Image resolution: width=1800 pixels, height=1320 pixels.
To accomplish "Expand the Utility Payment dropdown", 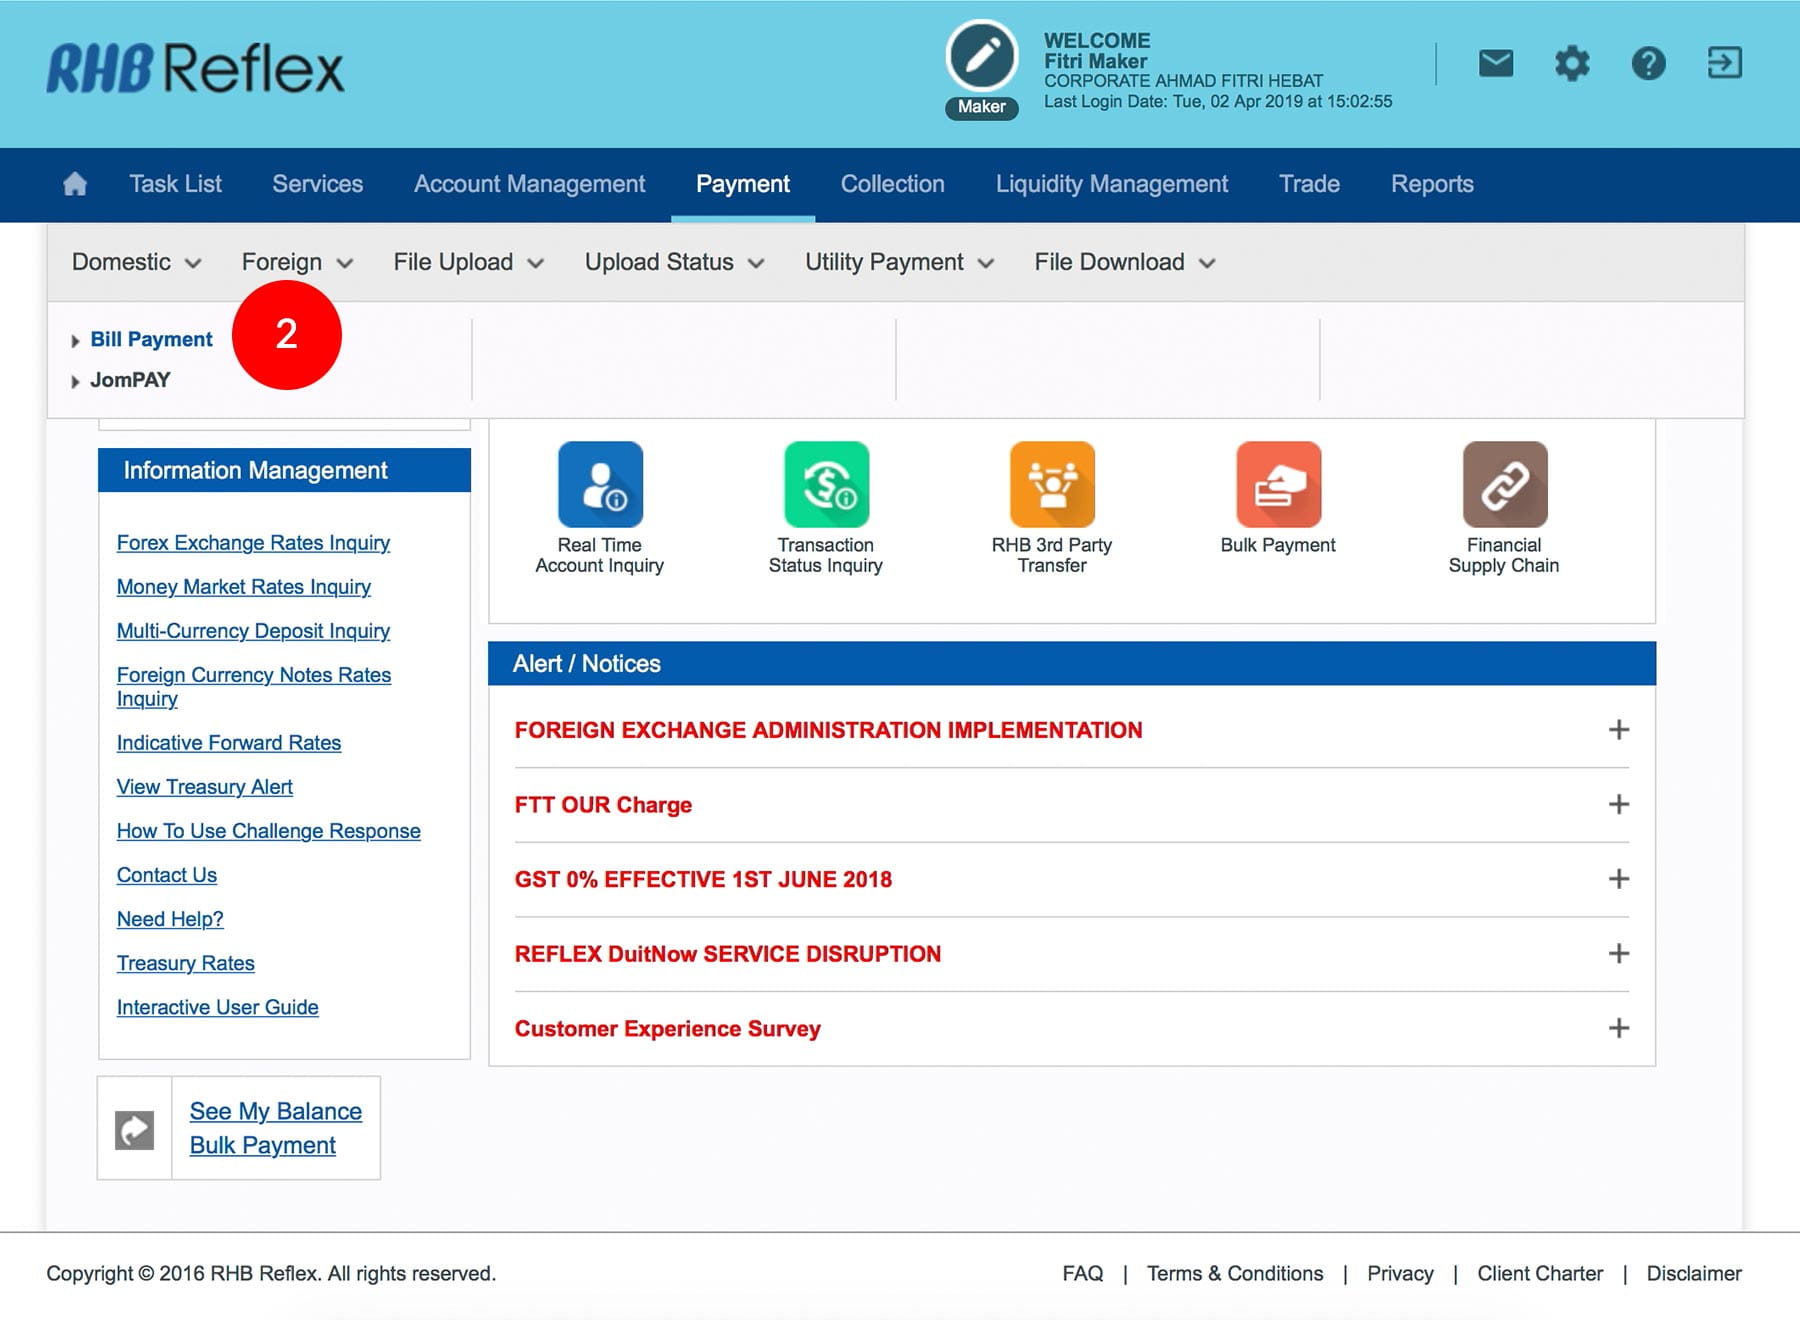I will 899,262.
